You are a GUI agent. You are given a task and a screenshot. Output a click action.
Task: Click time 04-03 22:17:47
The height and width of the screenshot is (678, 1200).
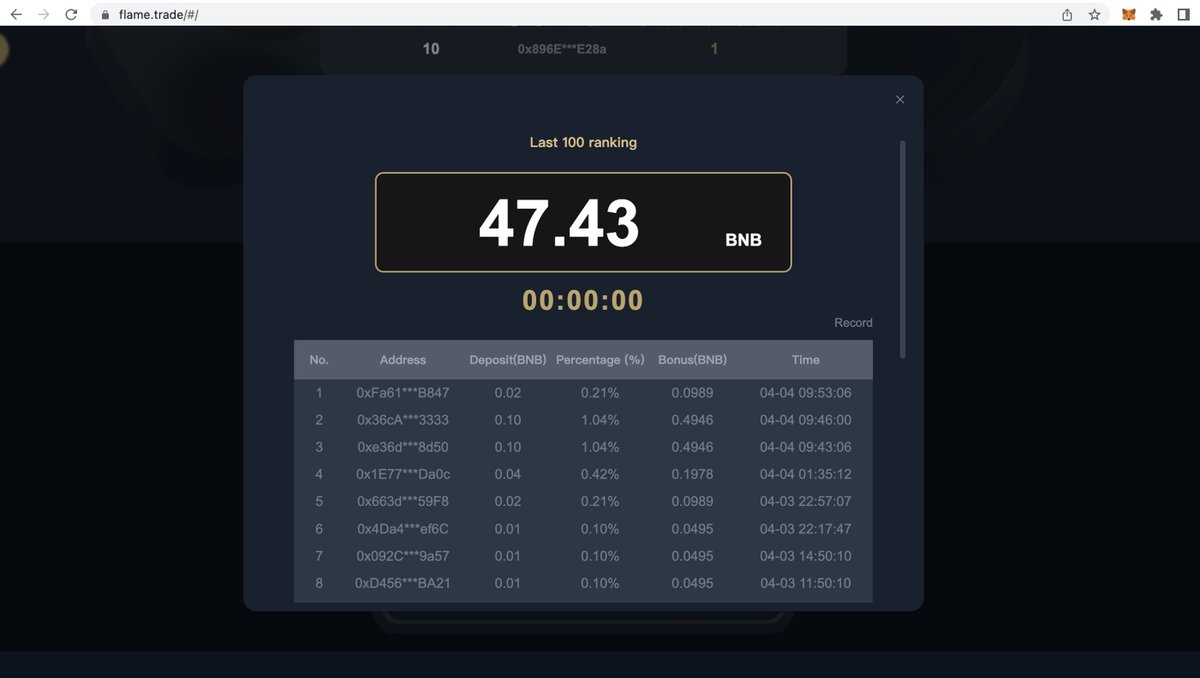click(805, 529)
